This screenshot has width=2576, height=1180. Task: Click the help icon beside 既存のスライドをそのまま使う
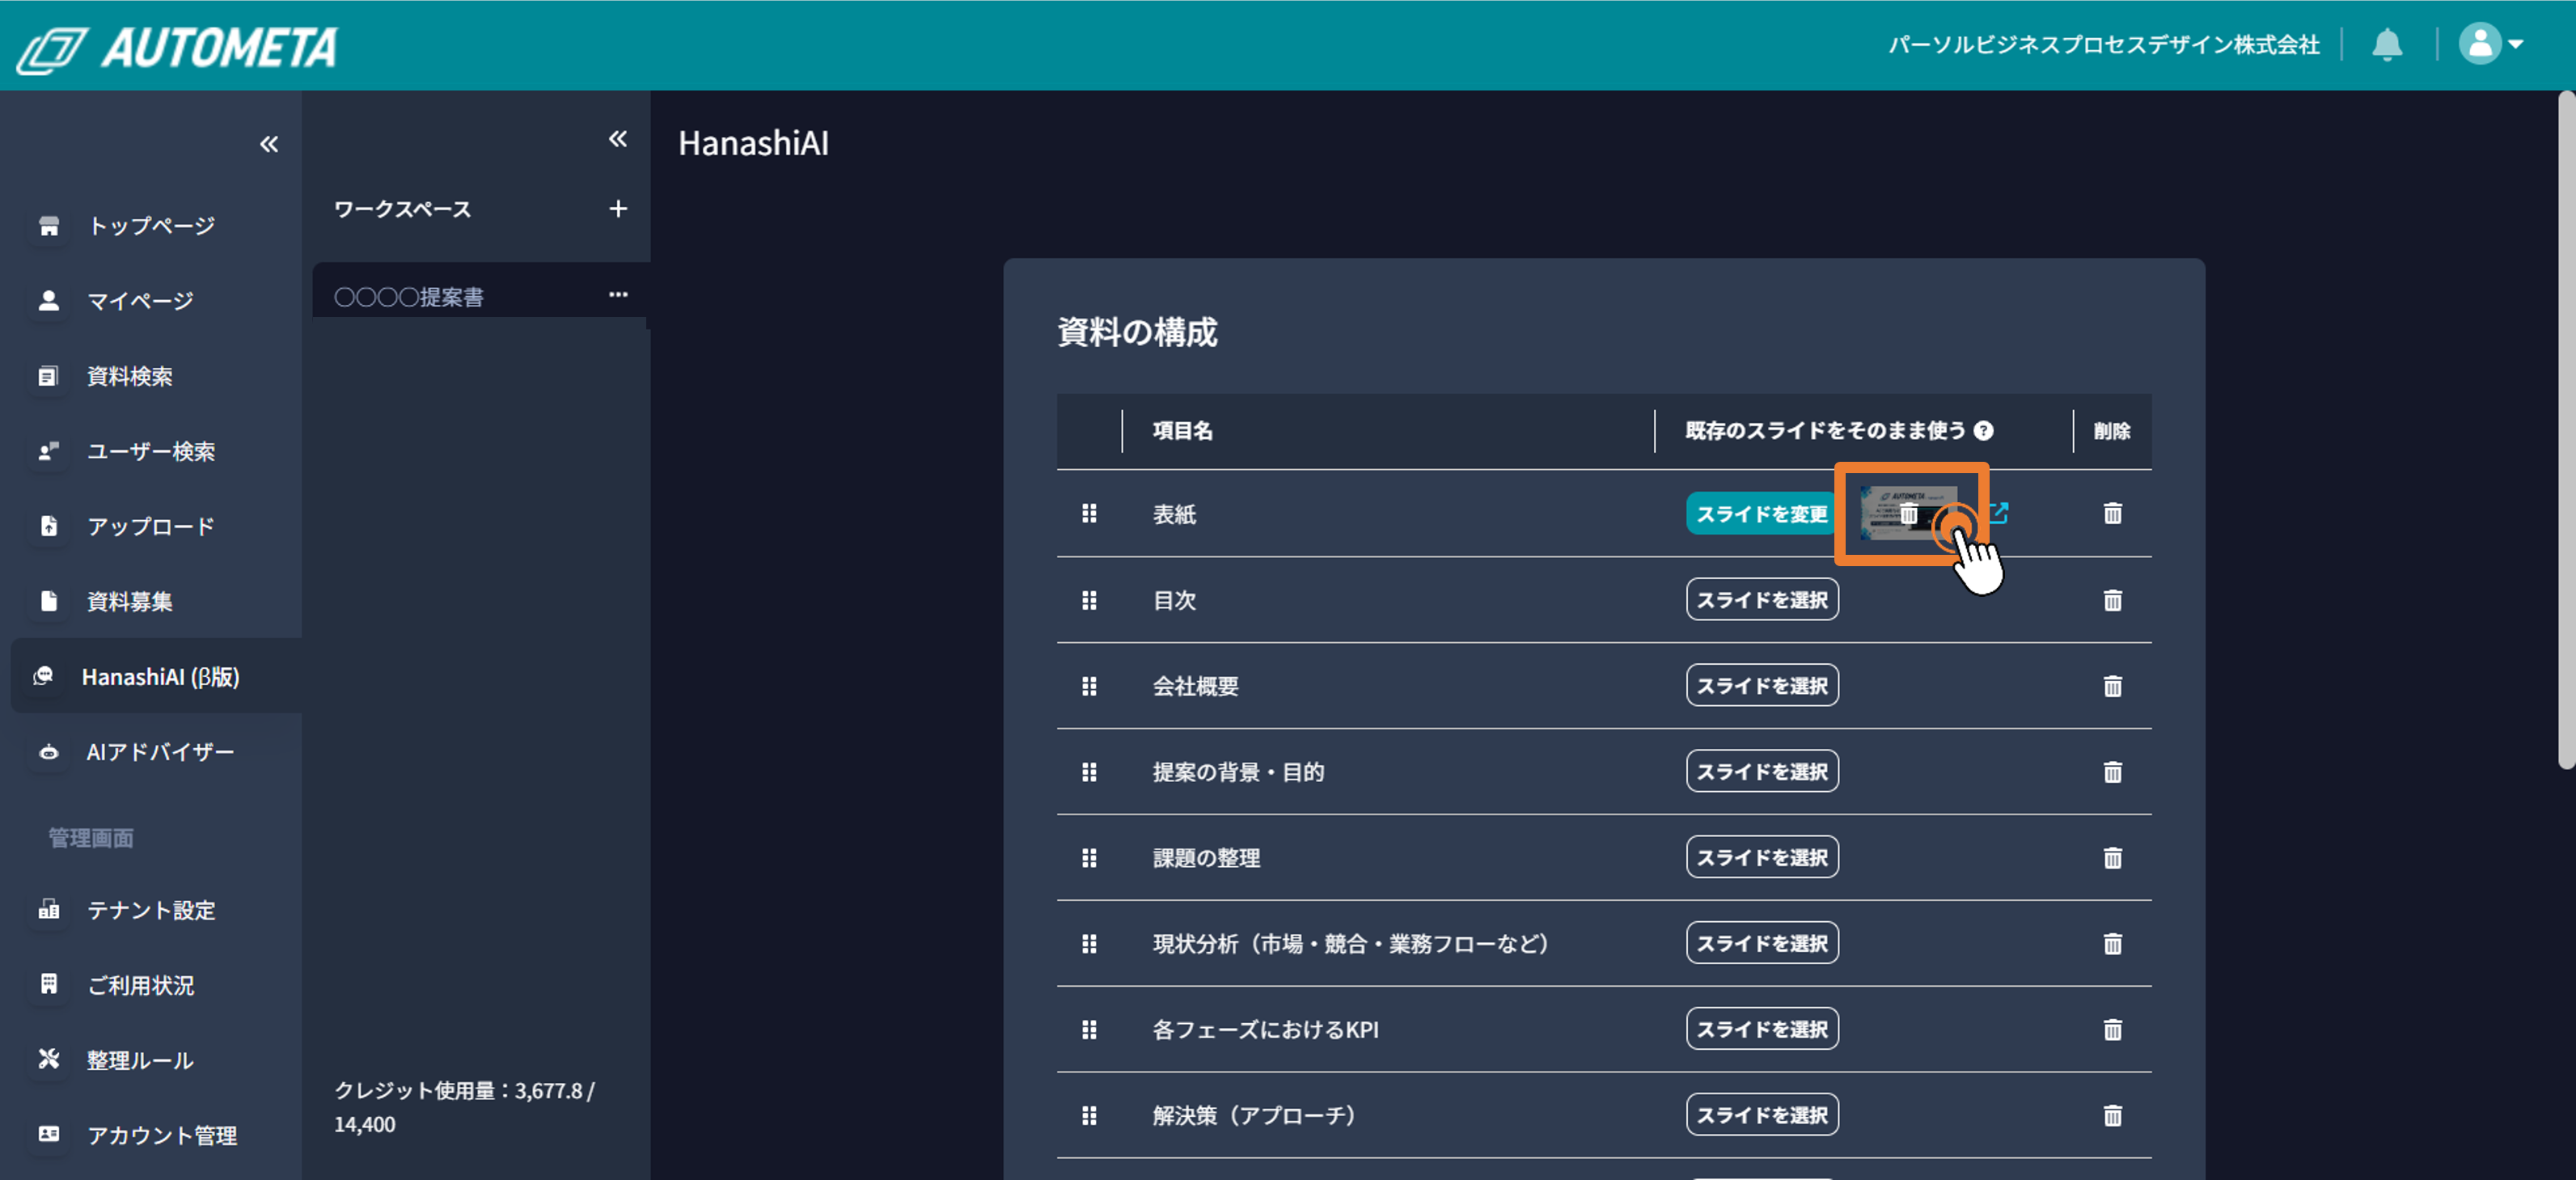pyautogui.click(x=1983, y=431)
